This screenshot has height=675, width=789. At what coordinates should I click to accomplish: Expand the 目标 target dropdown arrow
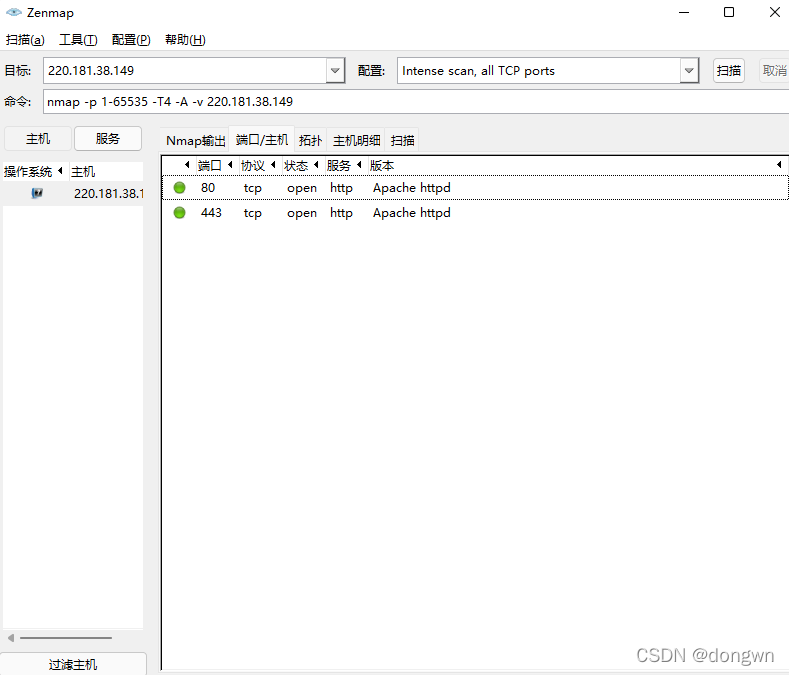pyautogui.click(x=335, y=71)
